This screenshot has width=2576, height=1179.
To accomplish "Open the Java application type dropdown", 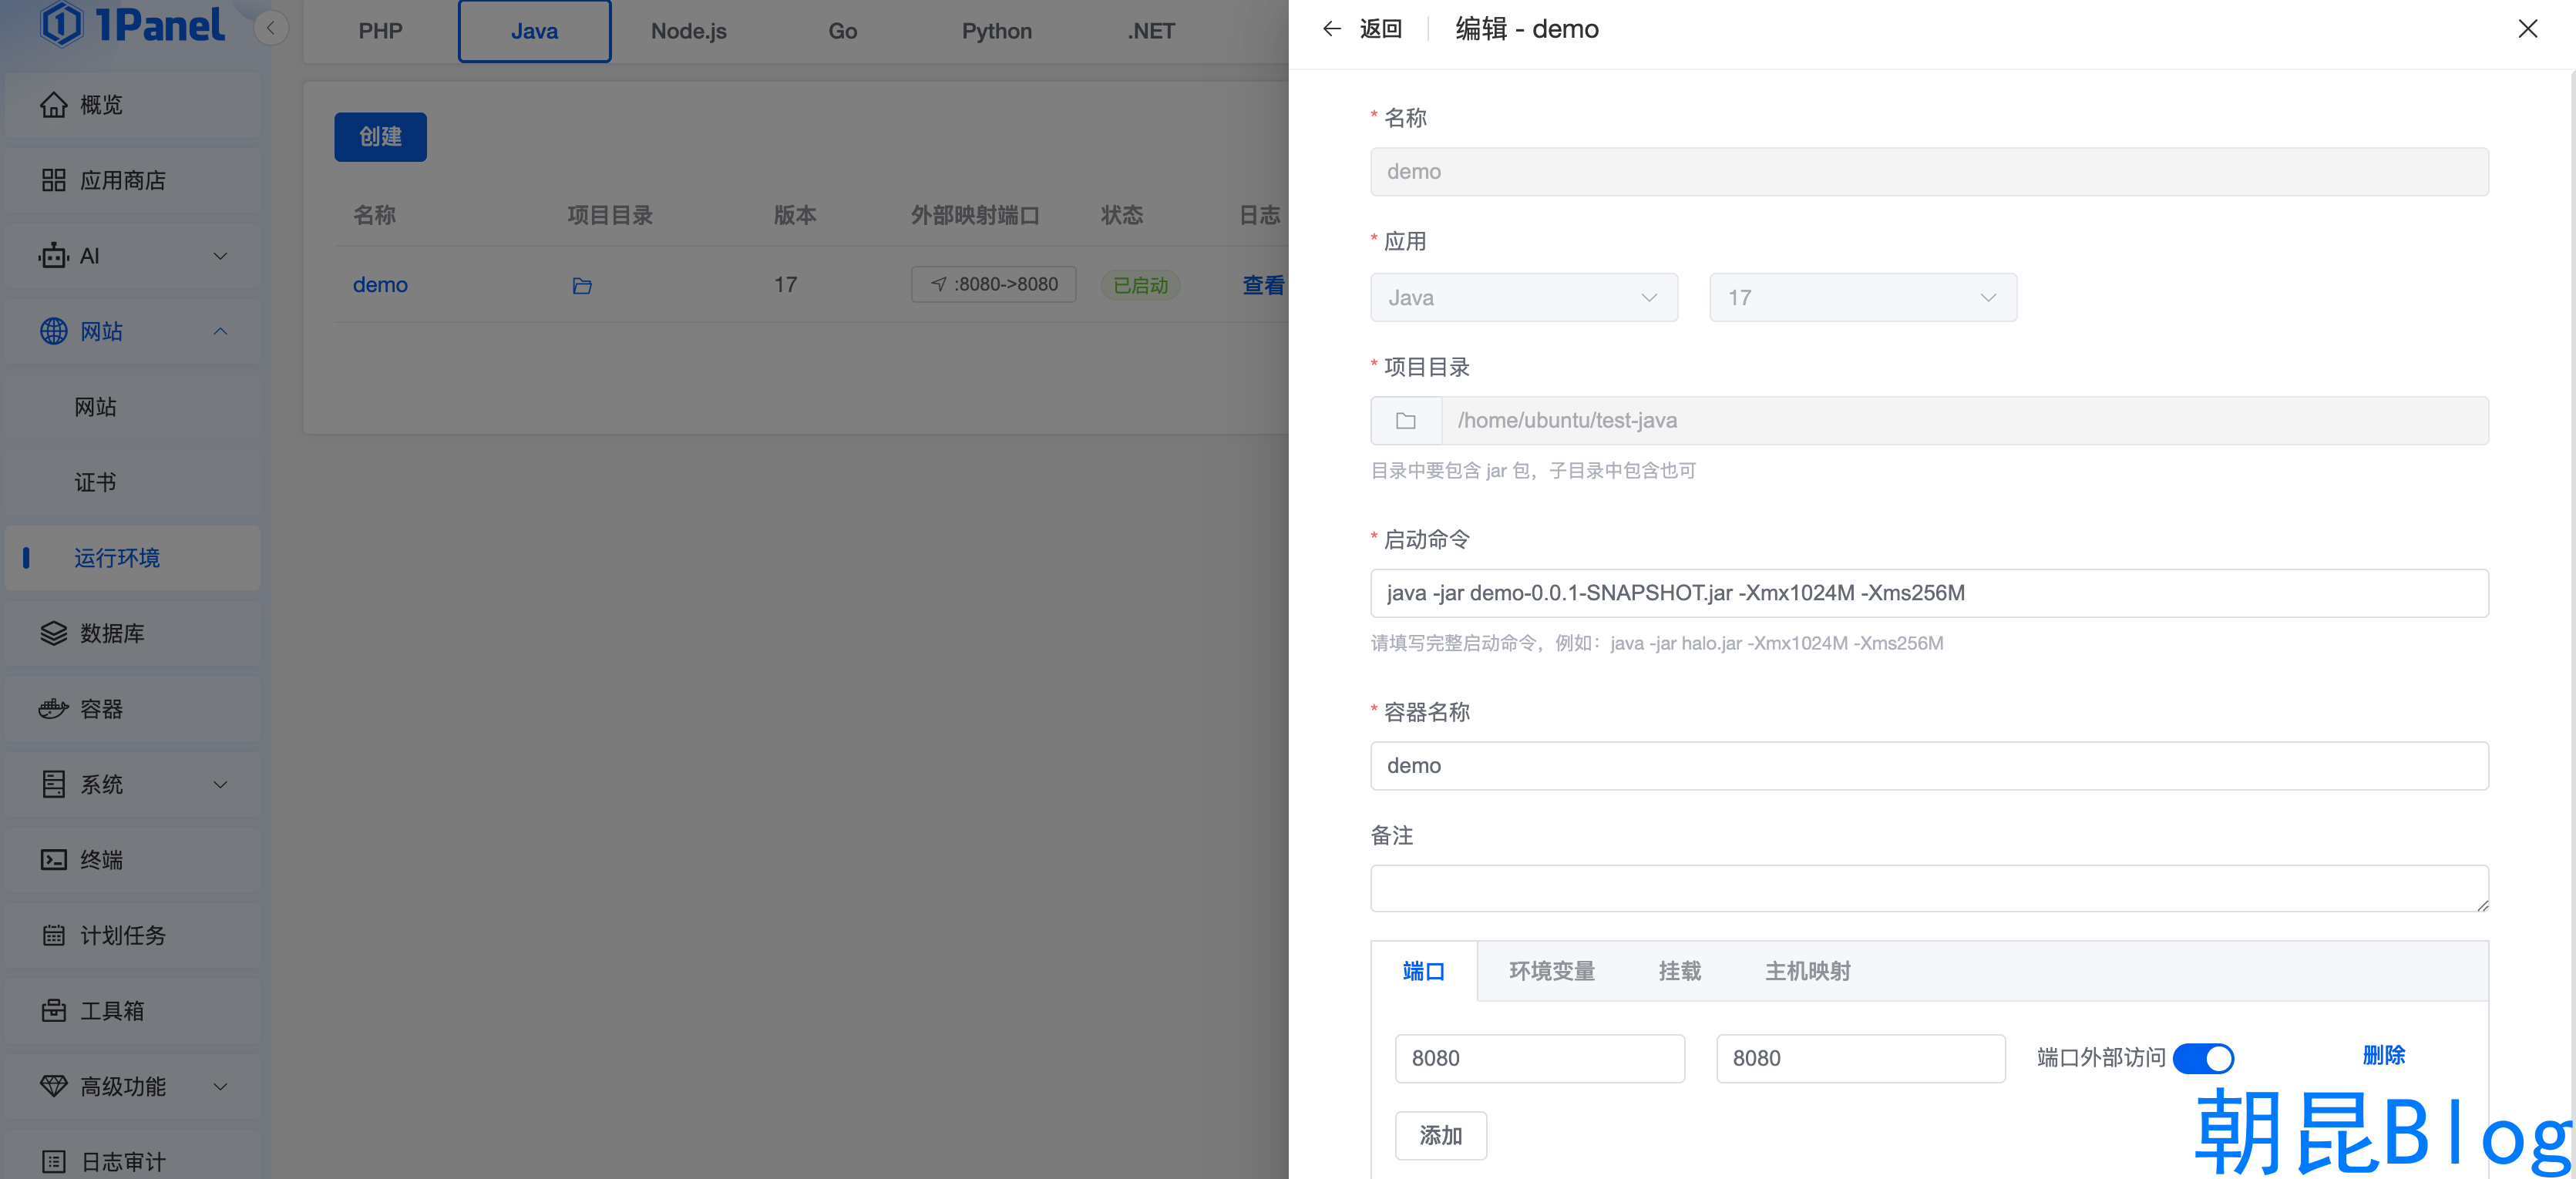I will 1524,298.
